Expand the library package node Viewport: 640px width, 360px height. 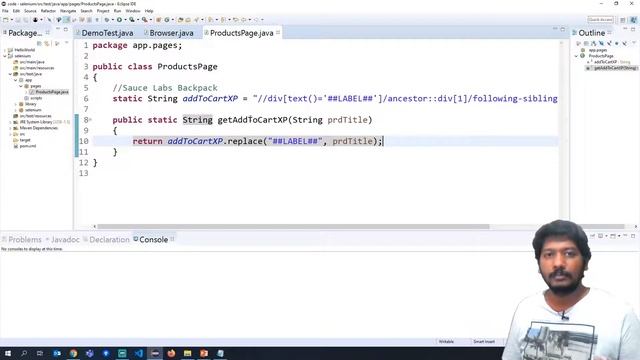pyautogui.click(x=16, y=104)
